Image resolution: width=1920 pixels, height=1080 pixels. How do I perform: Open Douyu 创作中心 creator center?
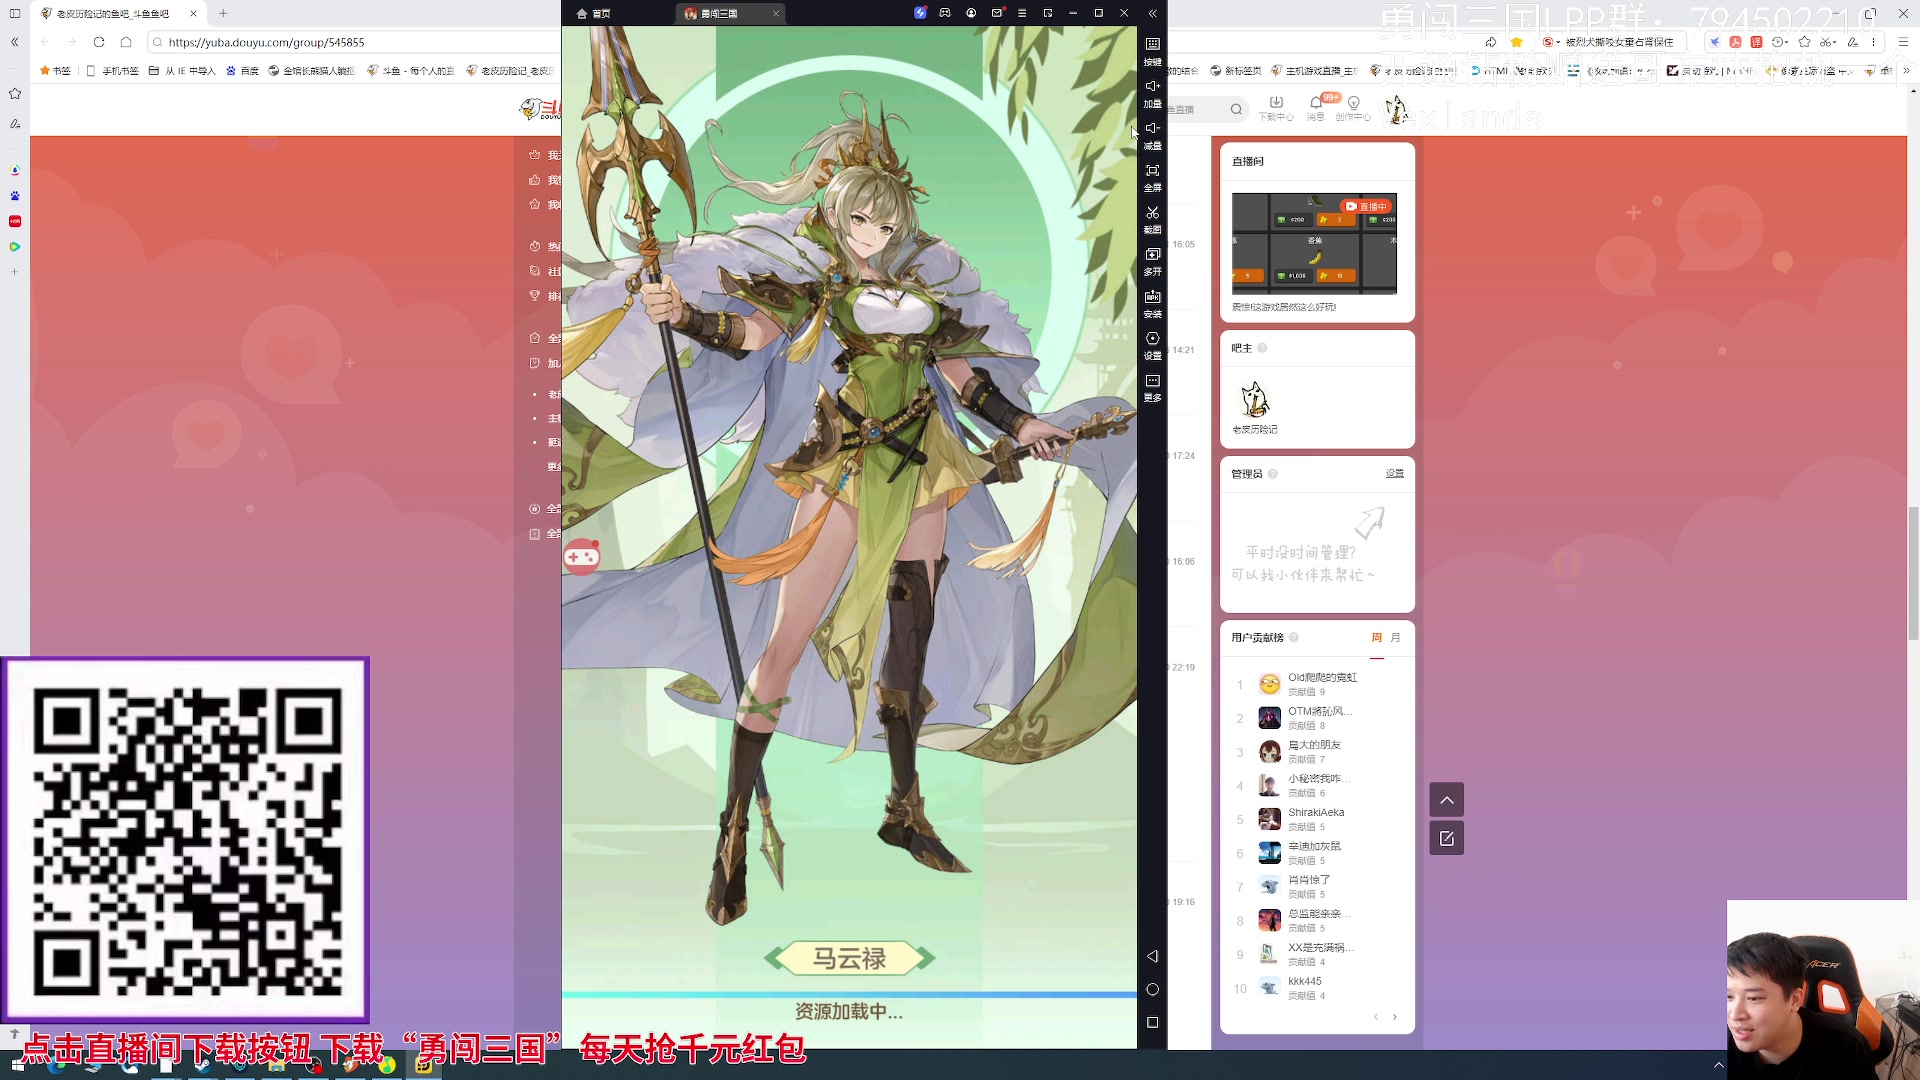pyautogui.click(x=1354, y=108)
